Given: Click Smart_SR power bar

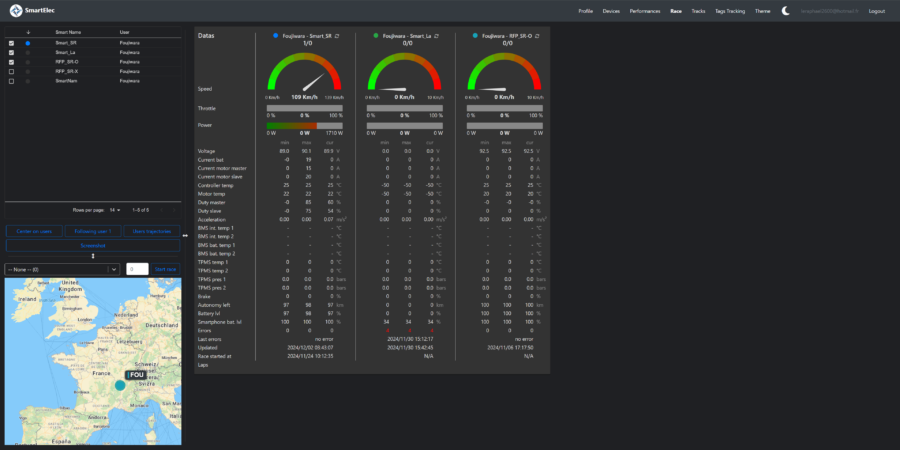Looking at the screenshot, I should [304, 125].
